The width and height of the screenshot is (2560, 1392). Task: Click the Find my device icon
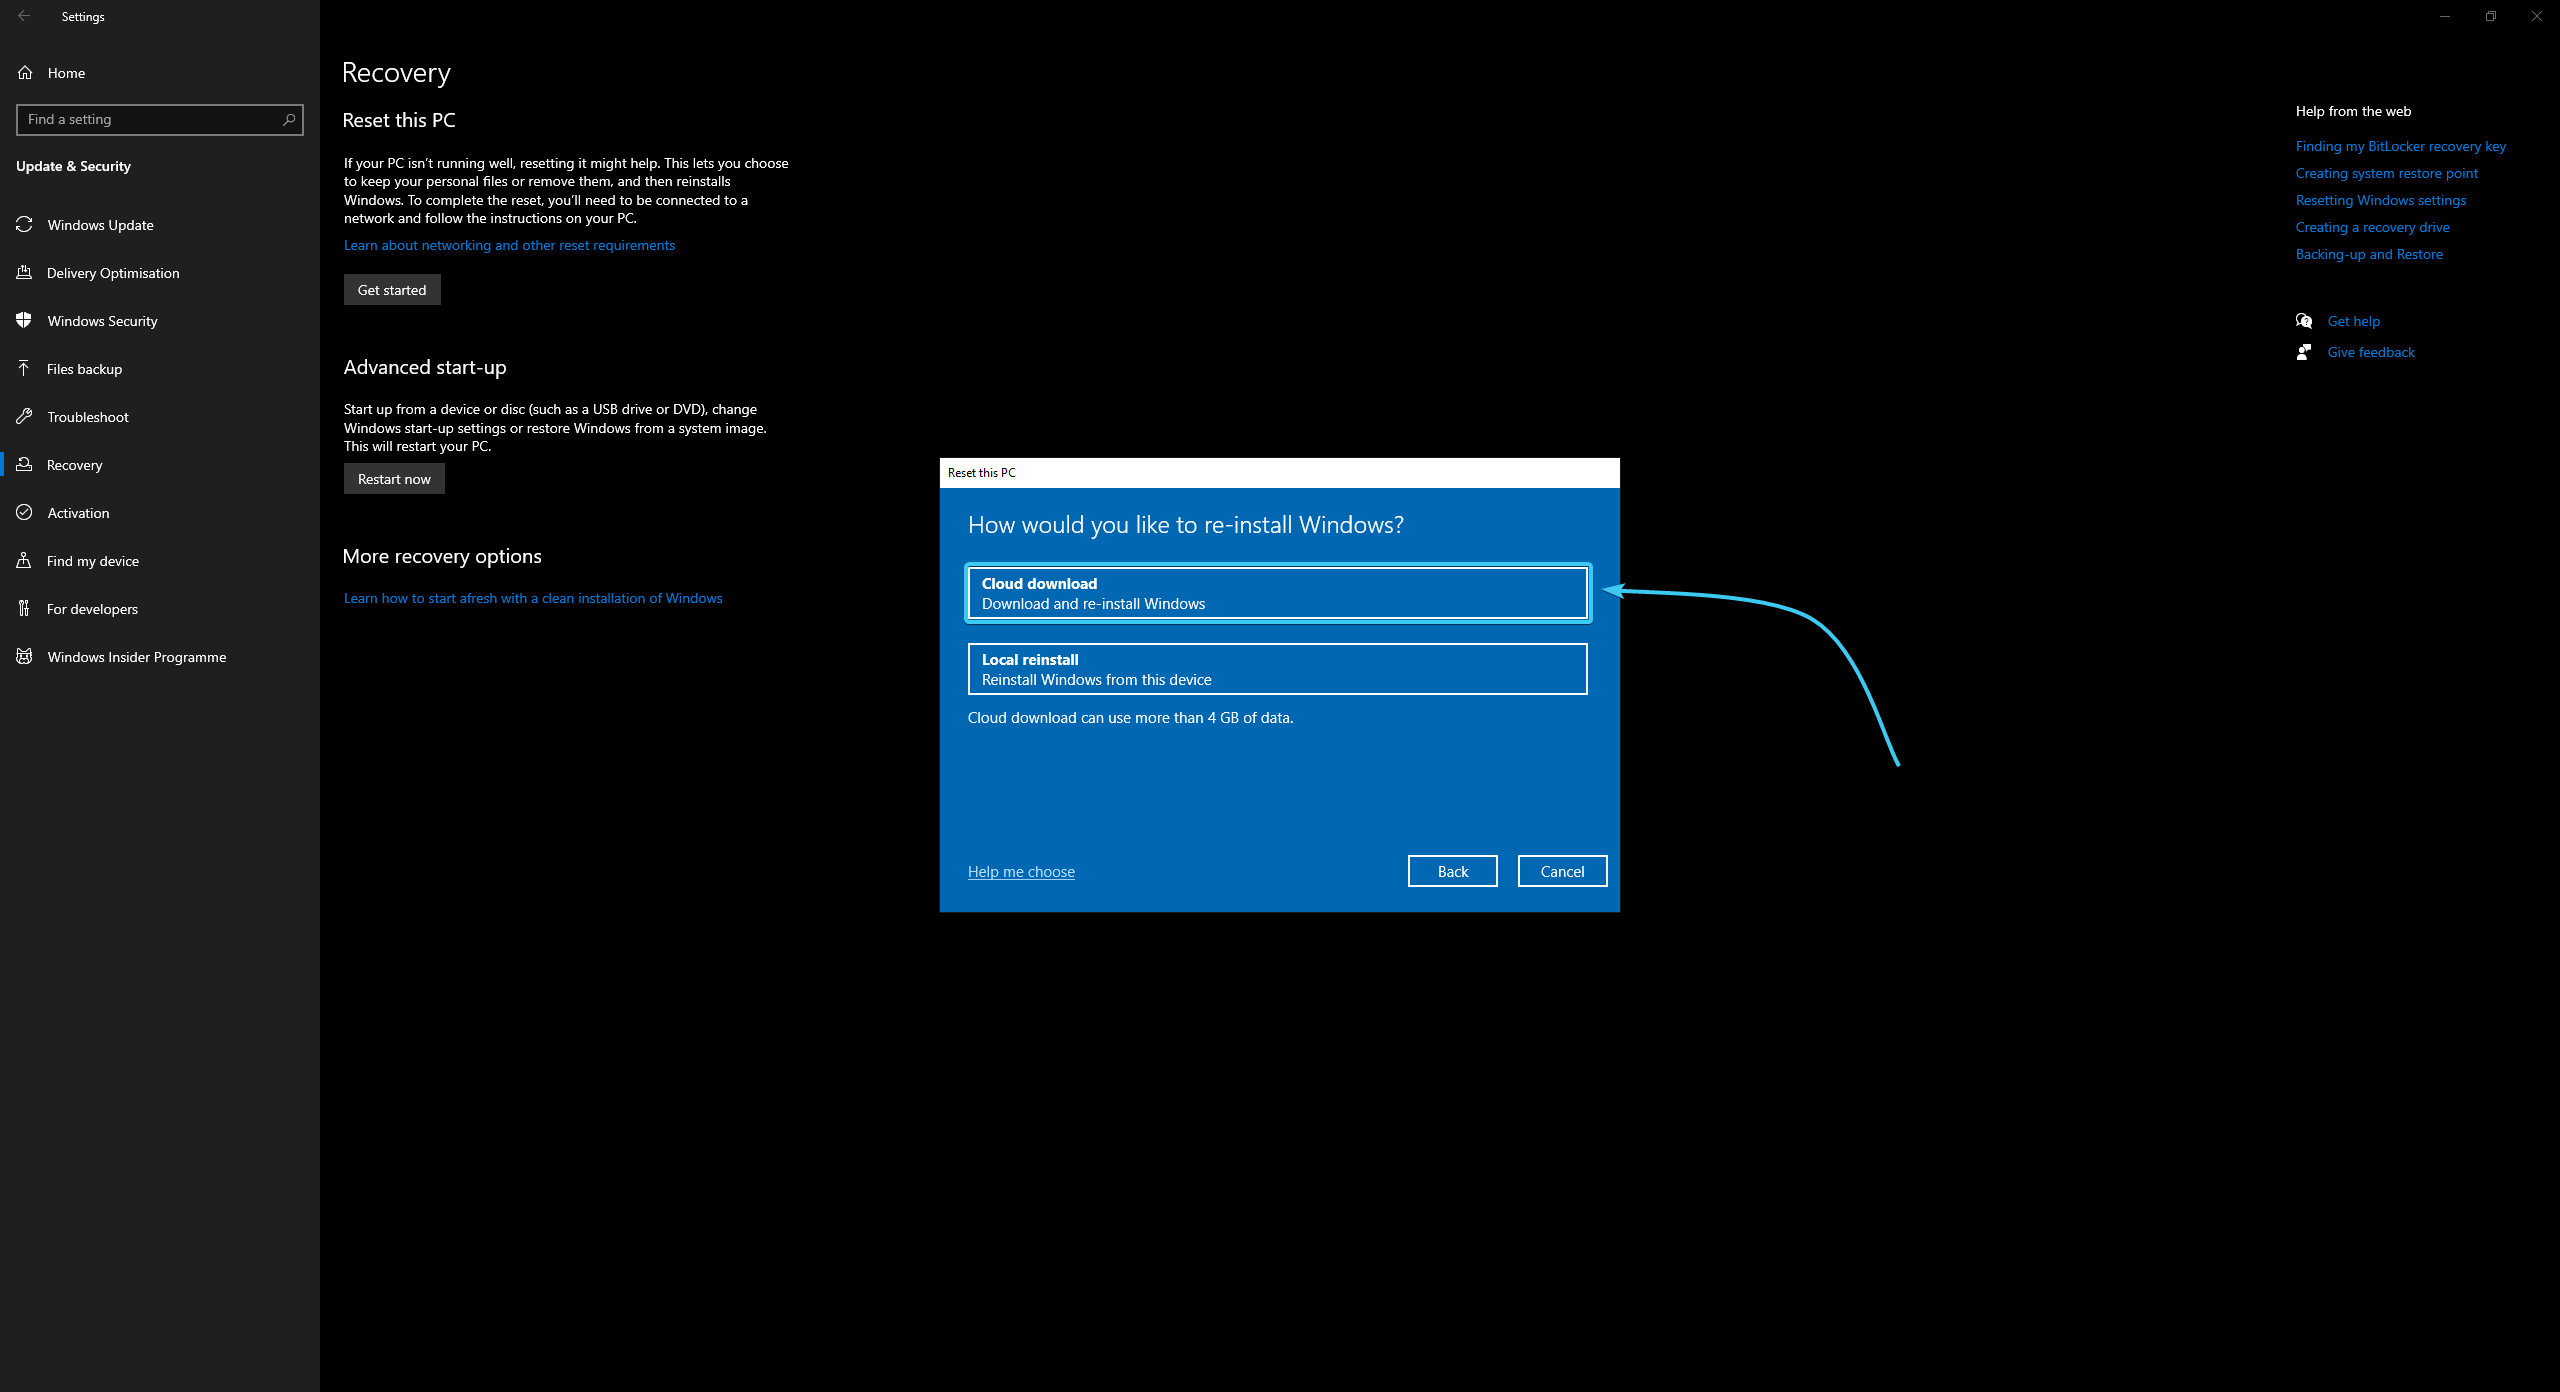pos(25,561)
